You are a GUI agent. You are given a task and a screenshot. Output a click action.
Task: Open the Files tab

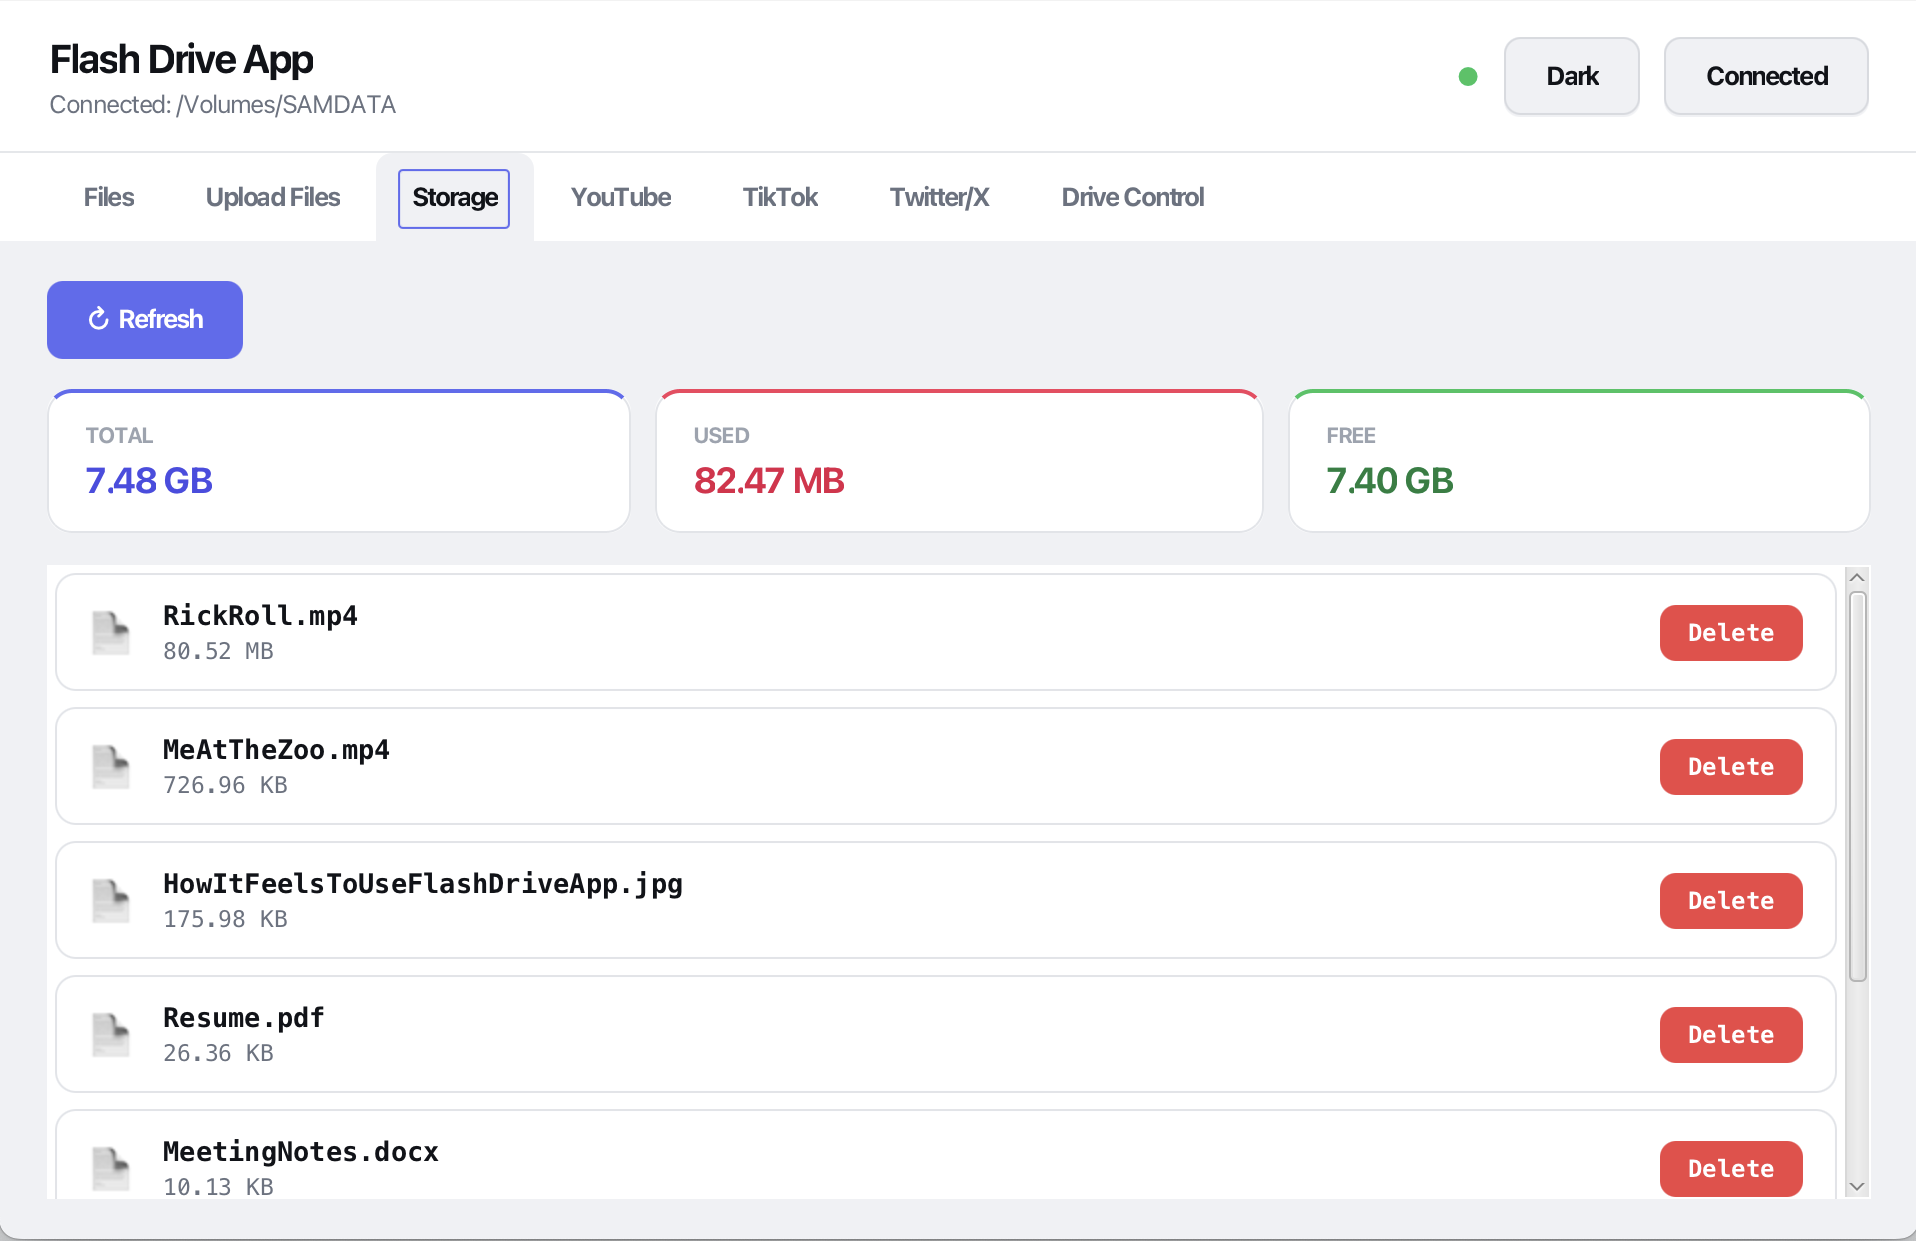click(109, 197)
